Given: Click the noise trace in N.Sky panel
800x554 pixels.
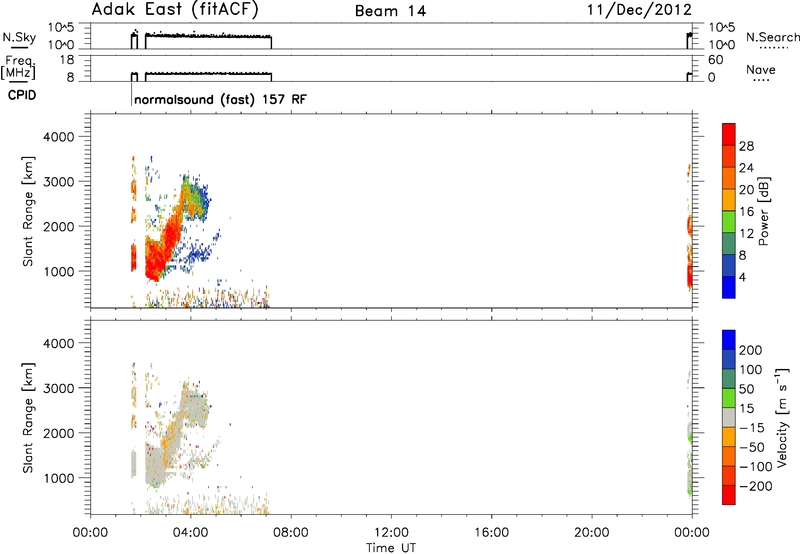Looking at the screenshot, I should point(208,36).
